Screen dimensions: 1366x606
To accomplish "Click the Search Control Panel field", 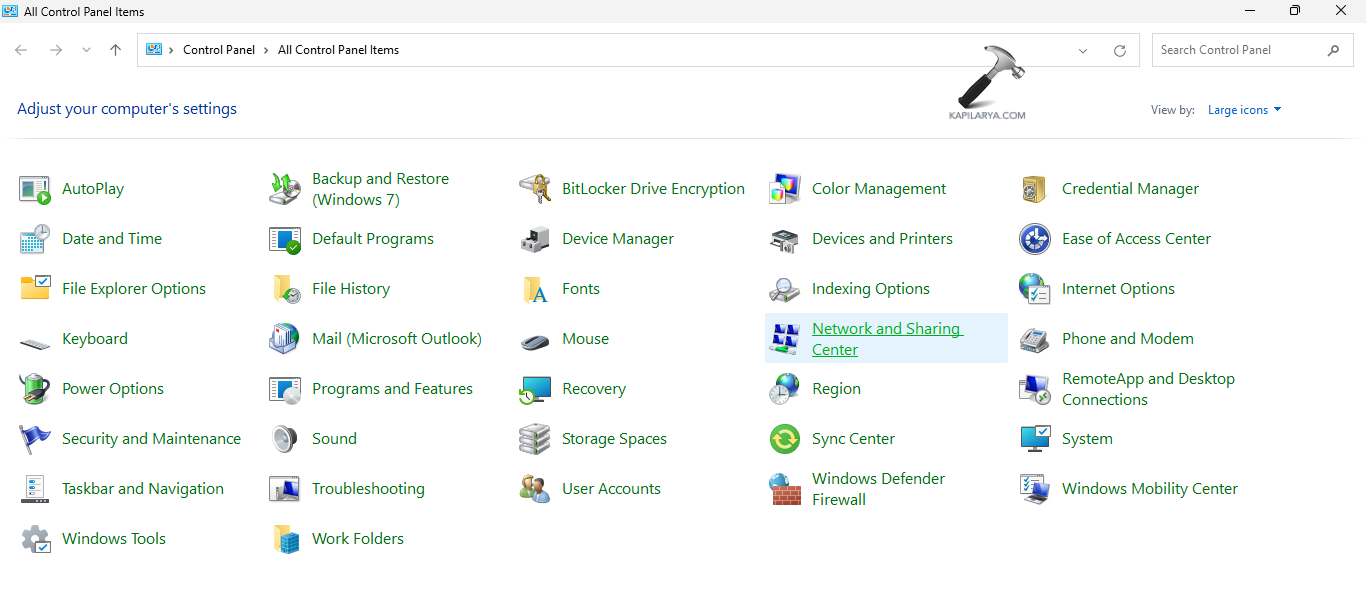I will coord(1240,50).
